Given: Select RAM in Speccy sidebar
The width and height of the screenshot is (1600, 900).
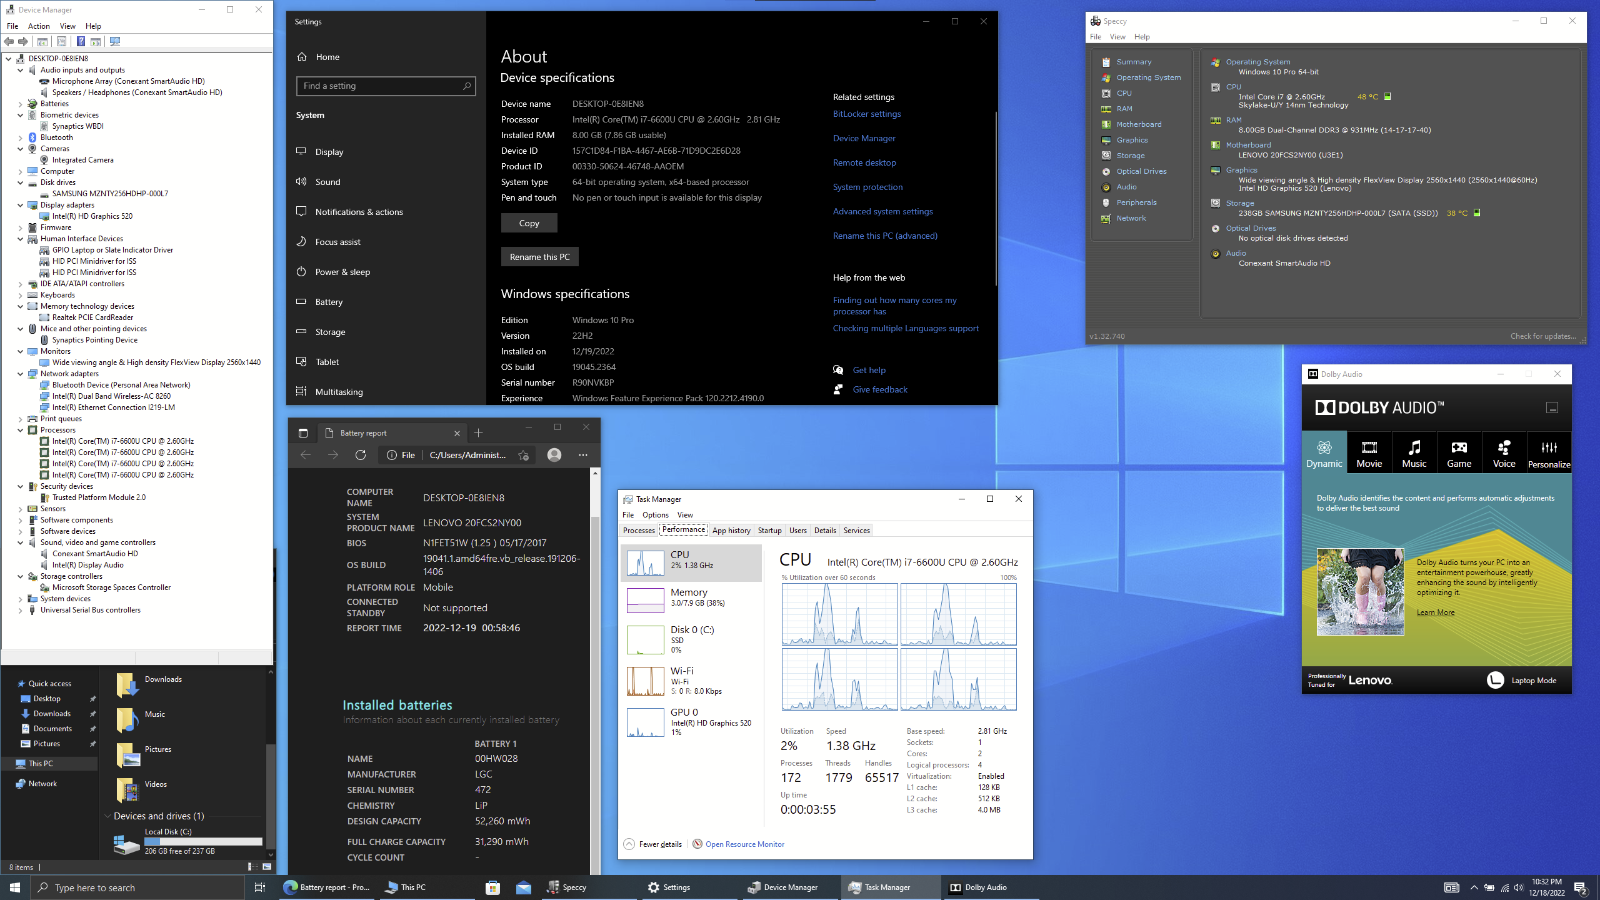Looking at the screenshot, I should (x=1124, y=109).
